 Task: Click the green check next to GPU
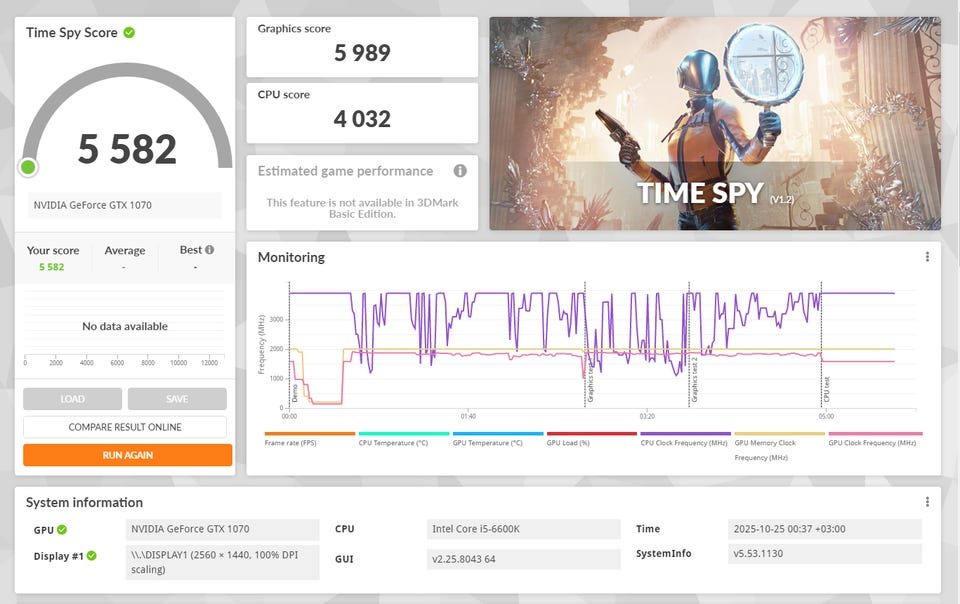point(62,530)
